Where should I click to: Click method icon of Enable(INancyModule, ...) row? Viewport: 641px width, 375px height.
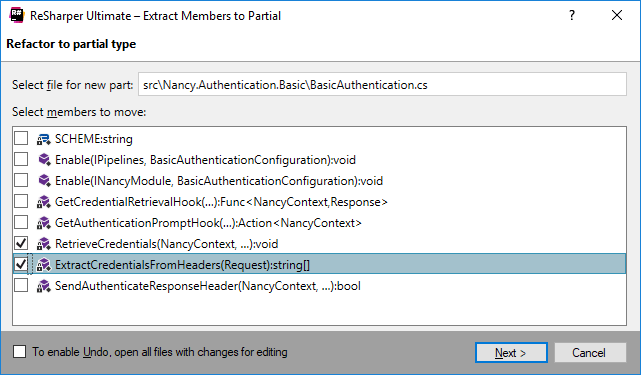pos(44,180)
